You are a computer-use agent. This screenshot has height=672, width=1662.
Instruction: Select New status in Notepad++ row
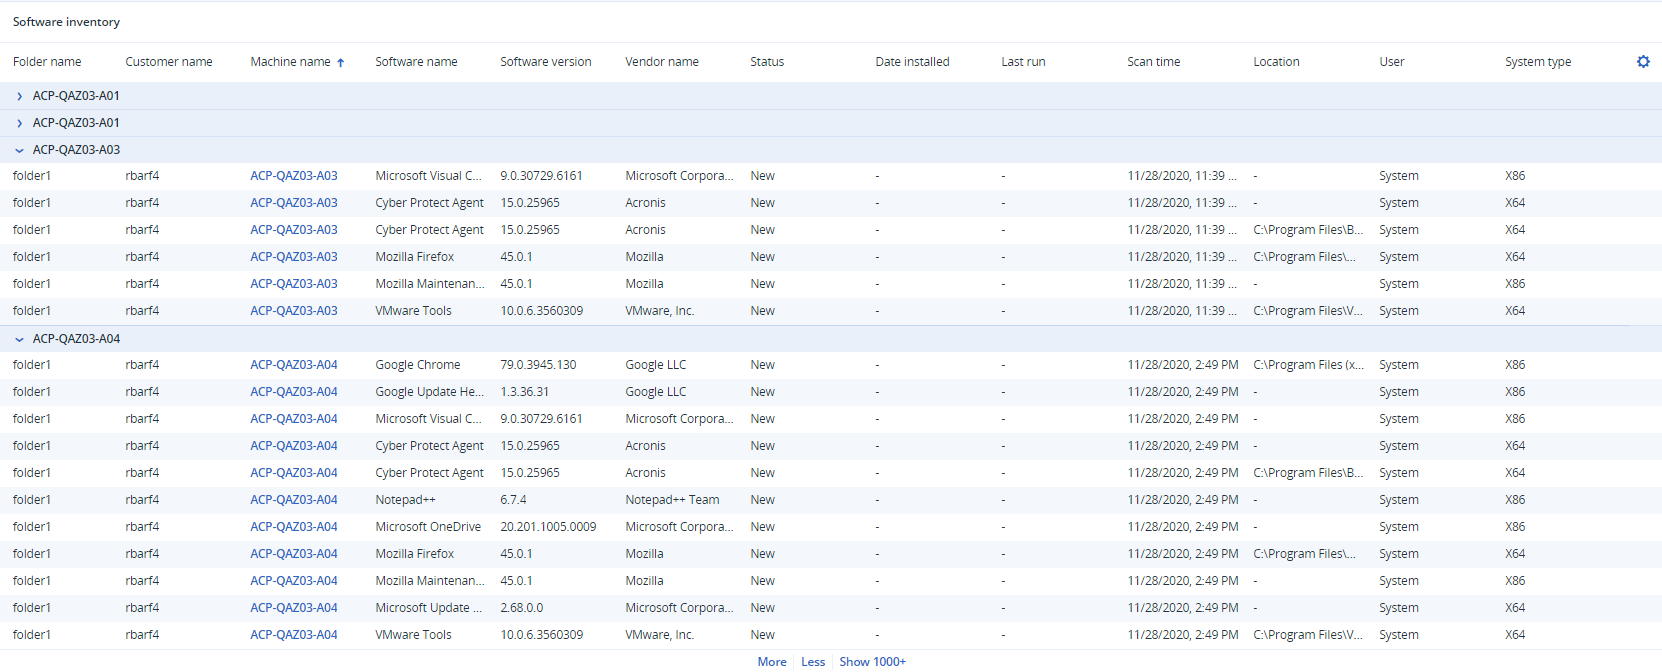coord(762,500)
